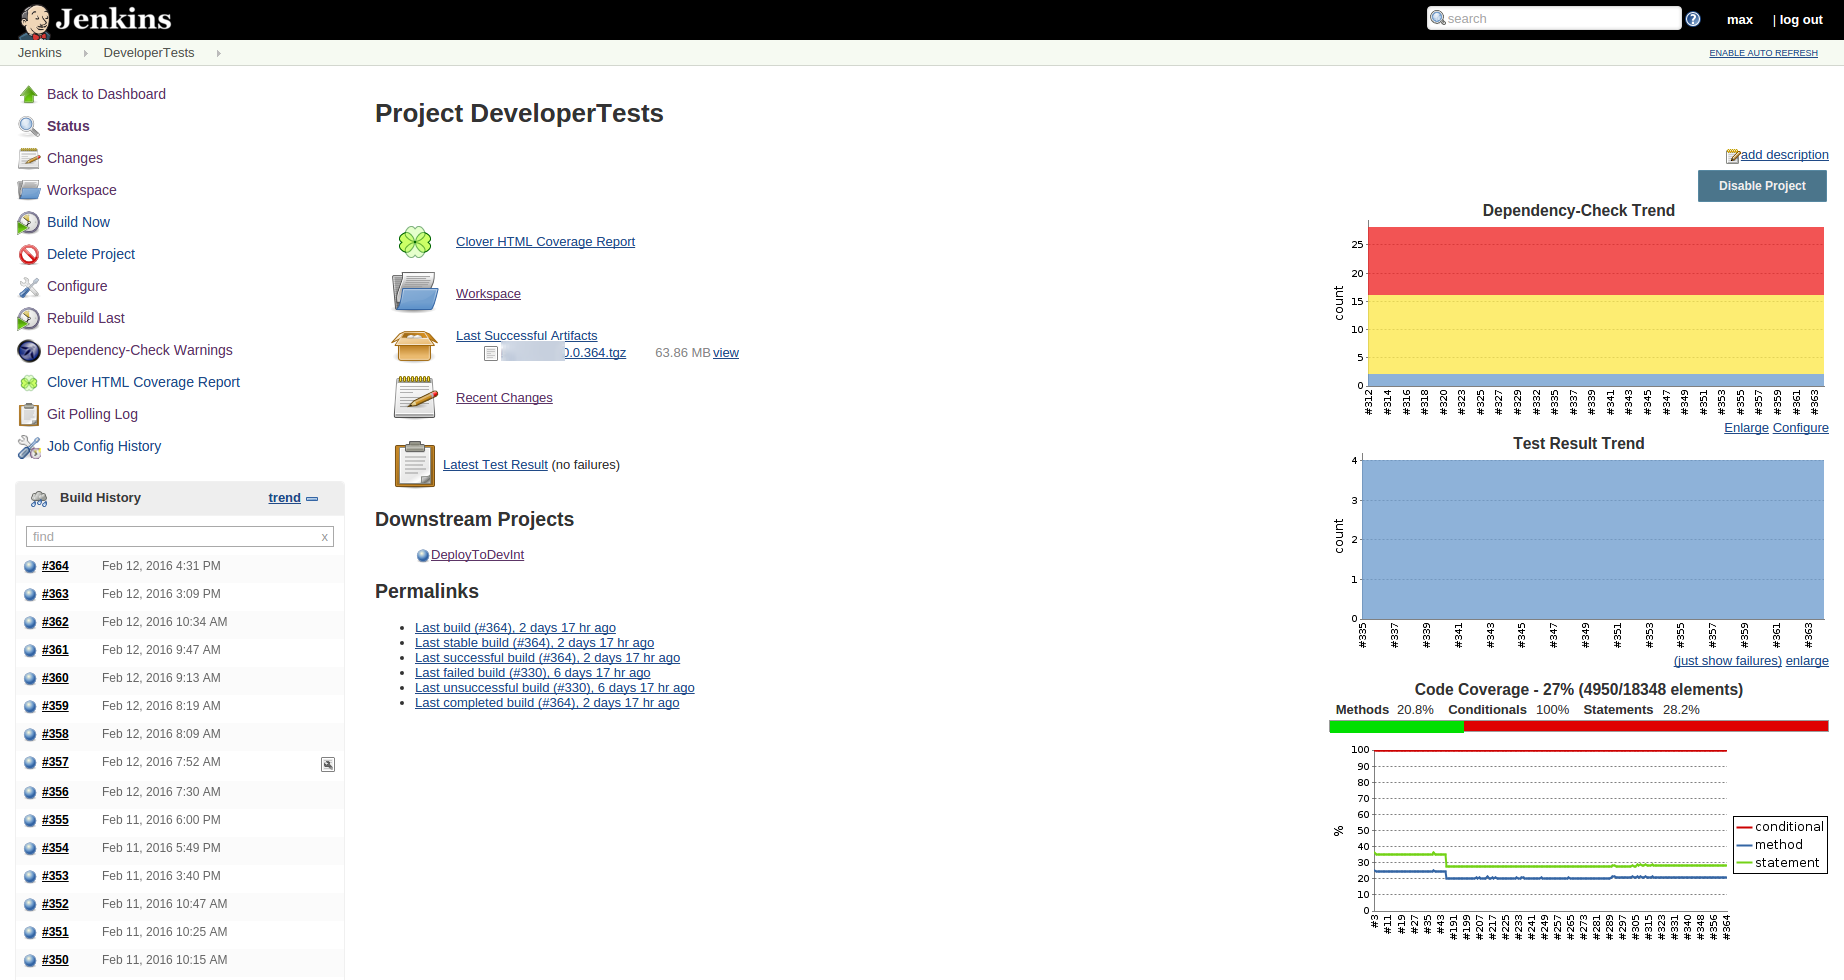Open Status via magnifier icon
1844x980 pixels.
click(29, 126)
